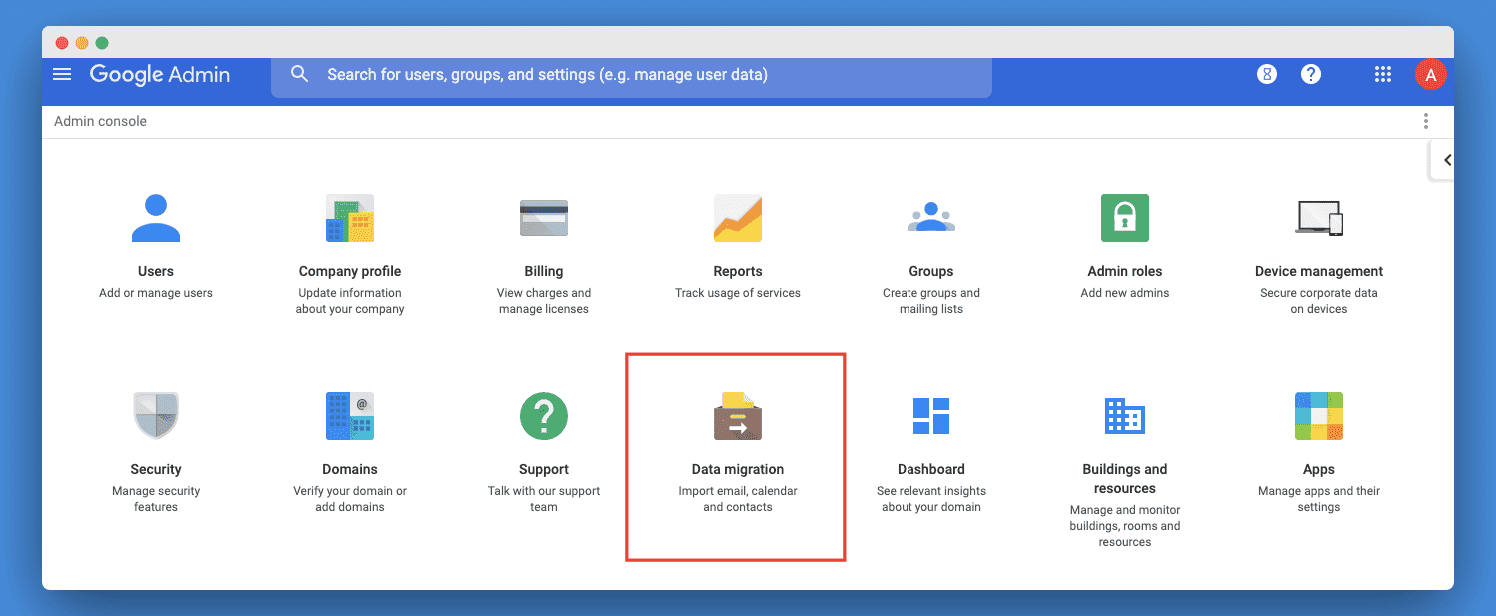
Task: Expand the navigation hamburger menu
Action: tap(62, 74)
